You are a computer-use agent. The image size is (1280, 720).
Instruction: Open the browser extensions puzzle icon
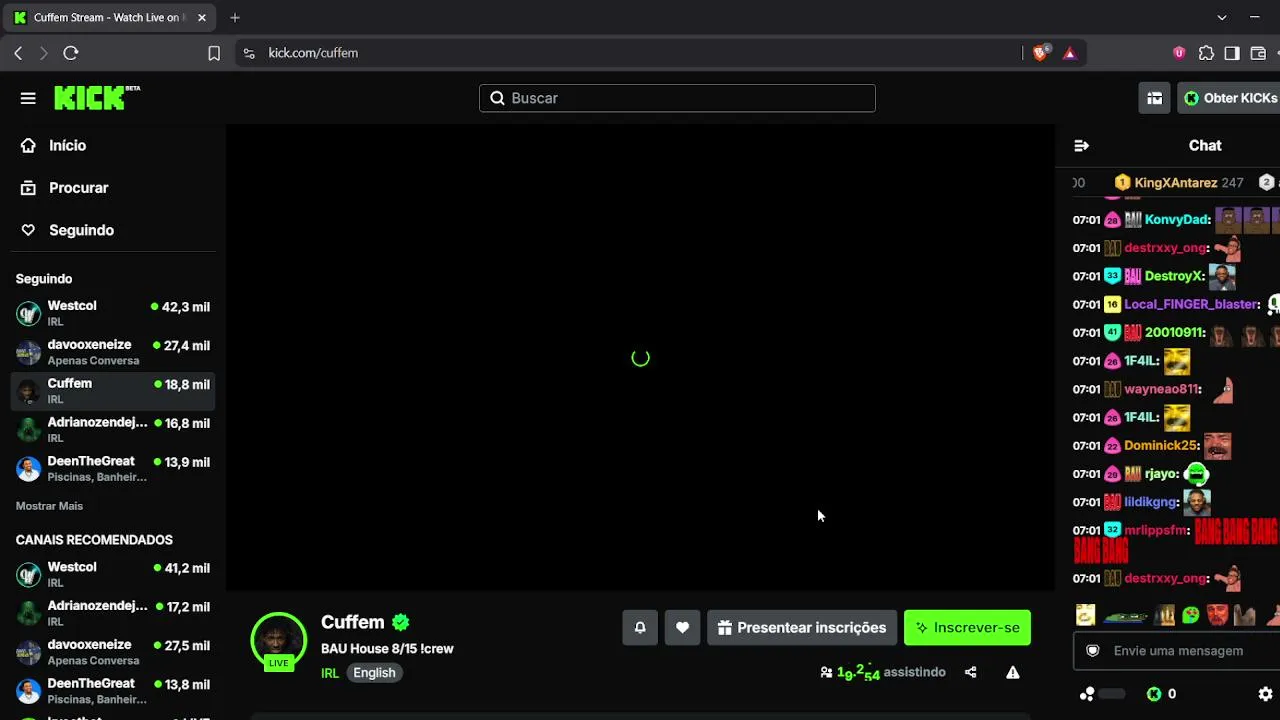(1206, 53)
